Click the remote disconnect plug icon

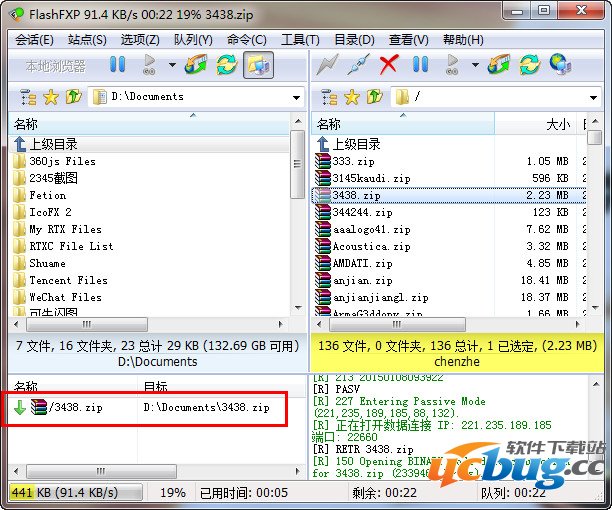tap(357, 66)
